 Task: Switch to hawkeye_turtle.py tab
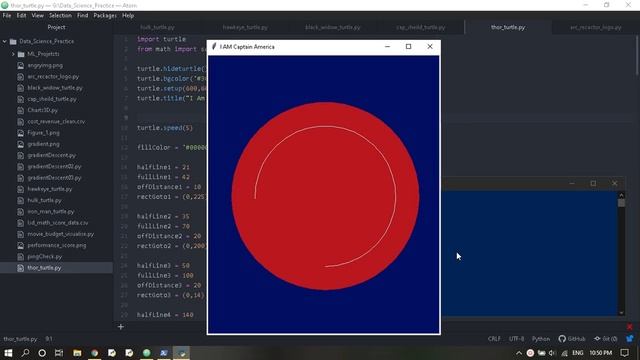coord(245,27)
